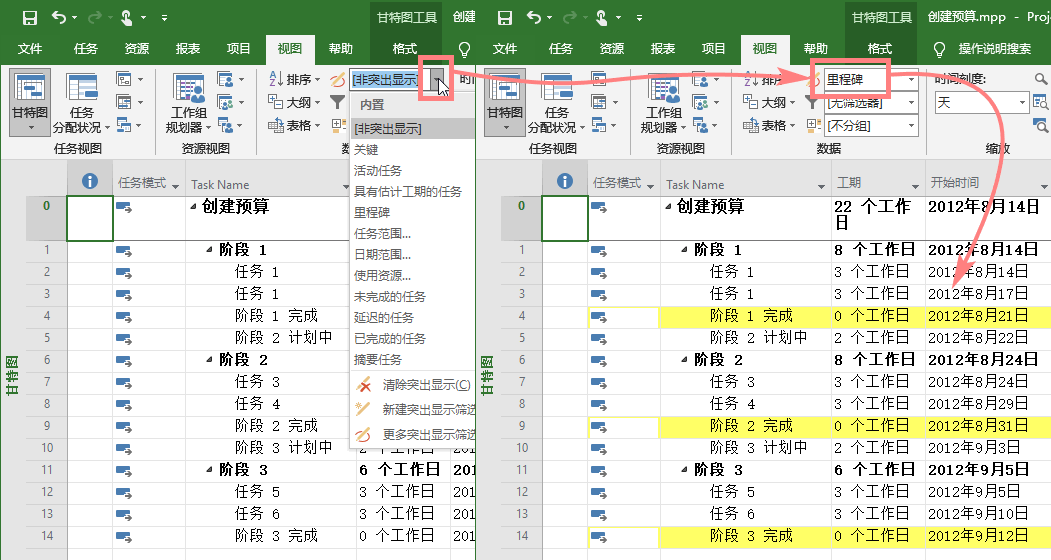Click the Tell Me lightbulb in the left window
The height and width of the screenshot is (560, 1051).
click(464, 49)
